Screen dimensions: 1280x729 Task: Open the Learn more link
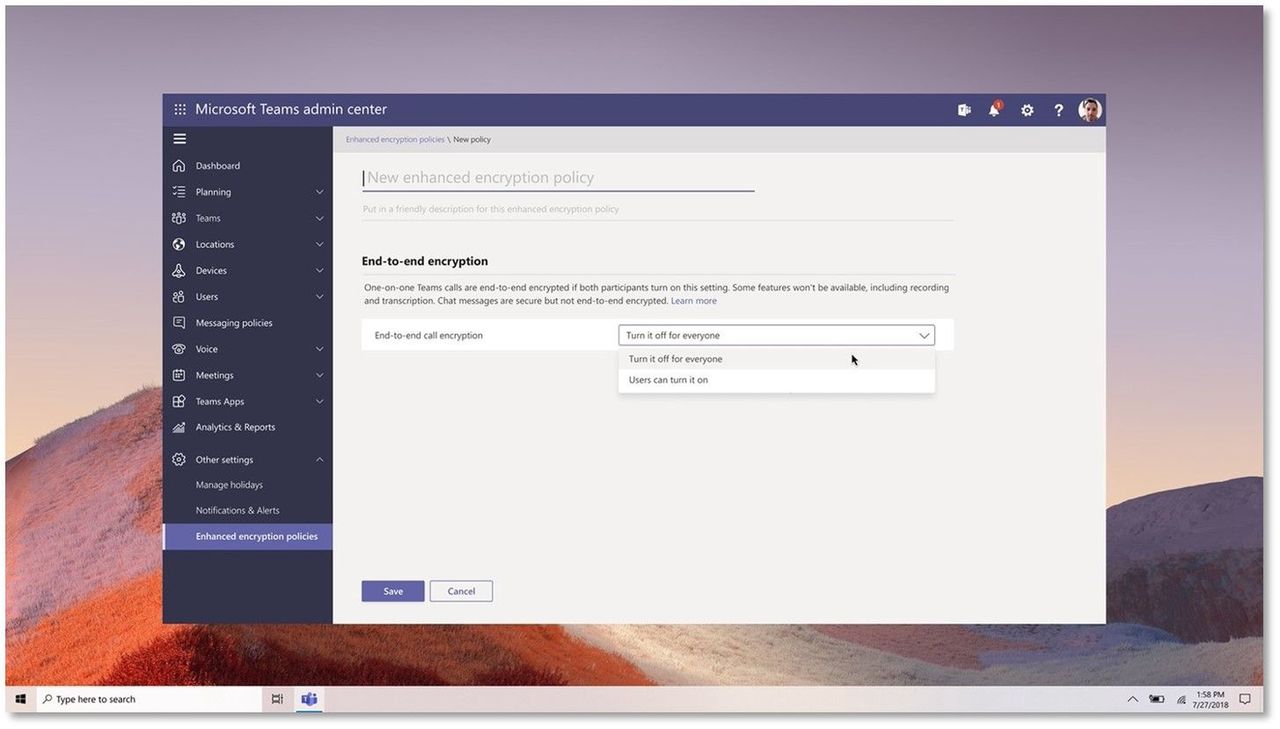(694, 301)
